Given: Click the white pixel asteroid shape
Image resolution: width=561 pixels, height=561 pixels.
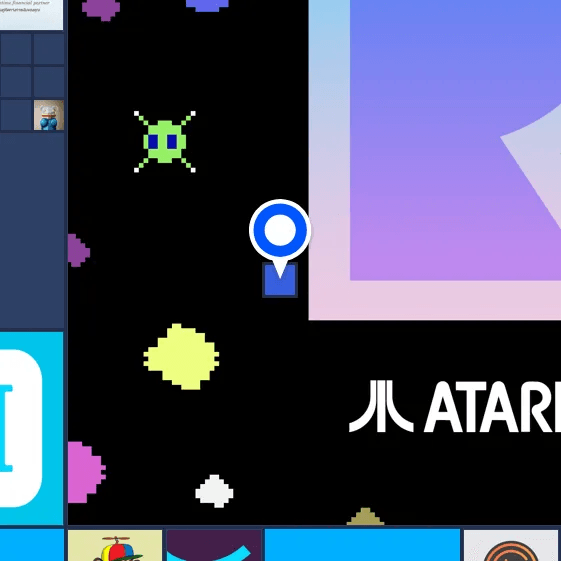Looking at the screenshot, I should (x=214, y=491).
